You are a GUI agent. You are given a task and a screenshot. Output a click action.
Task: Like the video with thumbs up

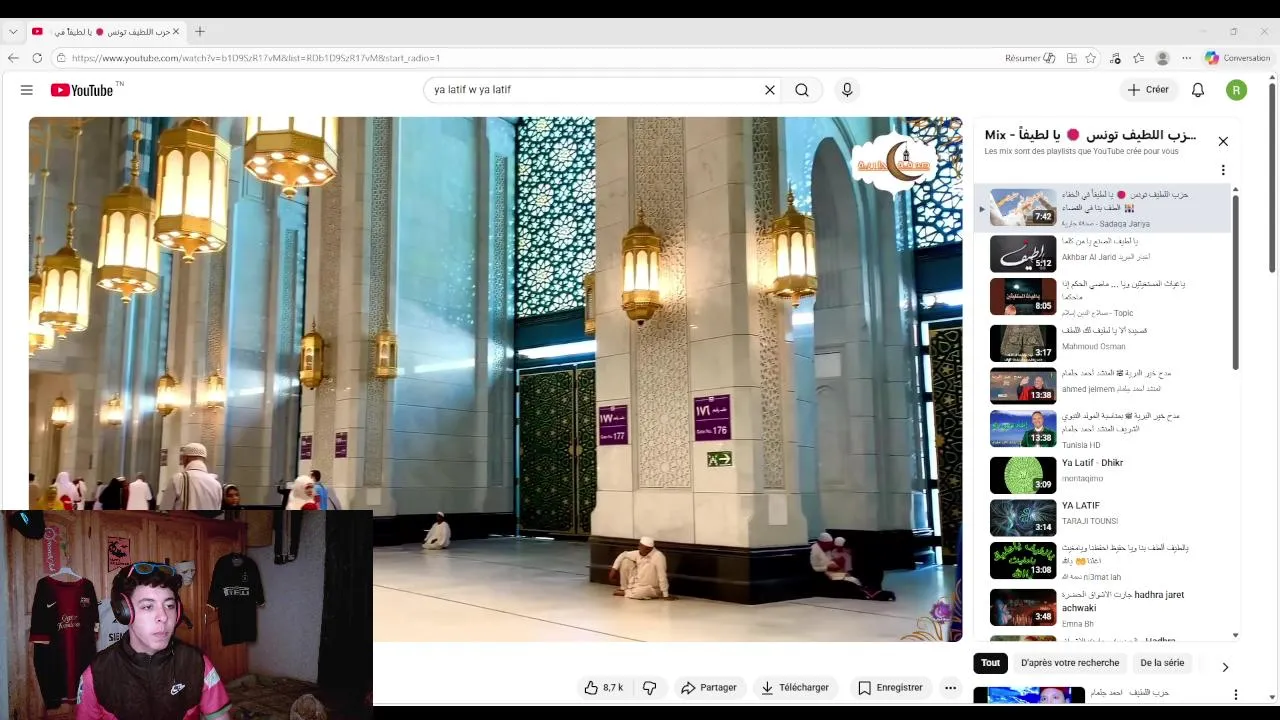pos(603,688)
